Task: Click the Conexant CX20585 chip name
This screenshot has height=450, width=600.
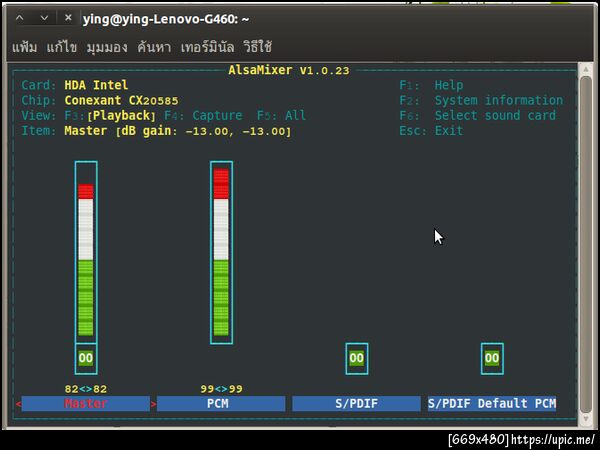Action: (x=121, y=101)
